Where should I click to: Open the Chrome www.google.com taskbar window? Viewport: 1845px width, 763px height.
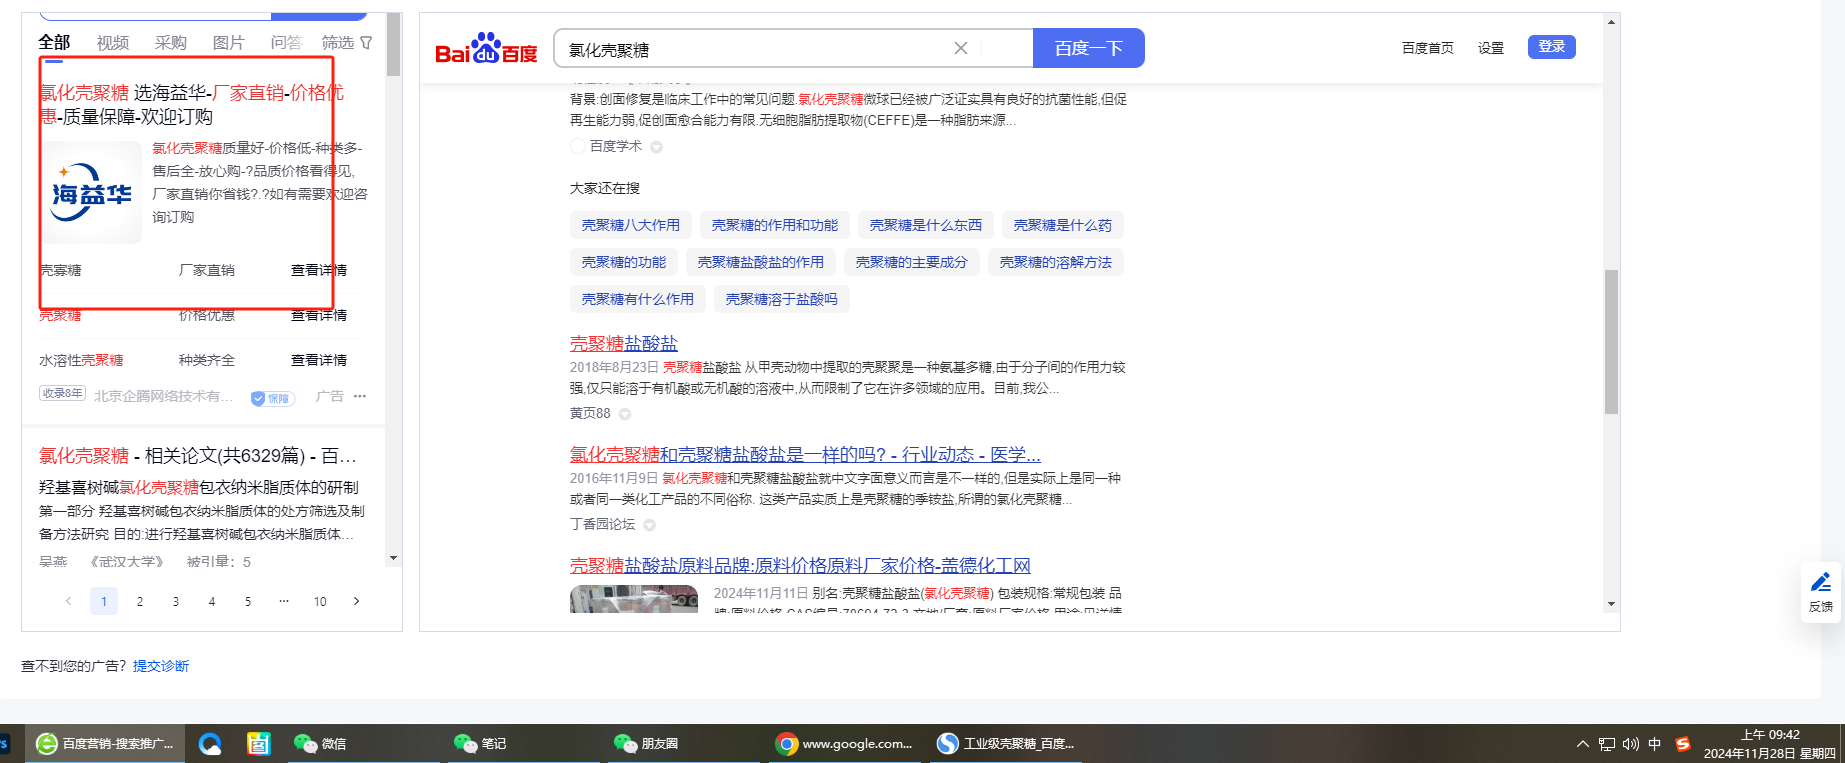[x=845, y=743]
